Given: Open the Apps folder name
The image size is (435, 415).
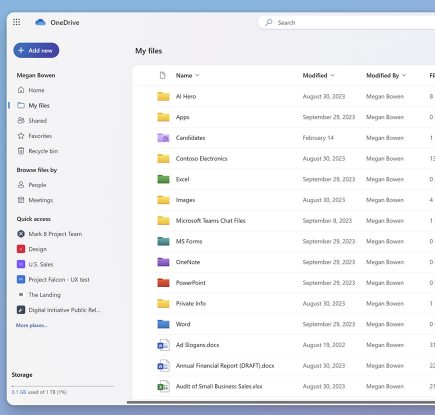Looking at the screenshot, I should tap(183, 117).
